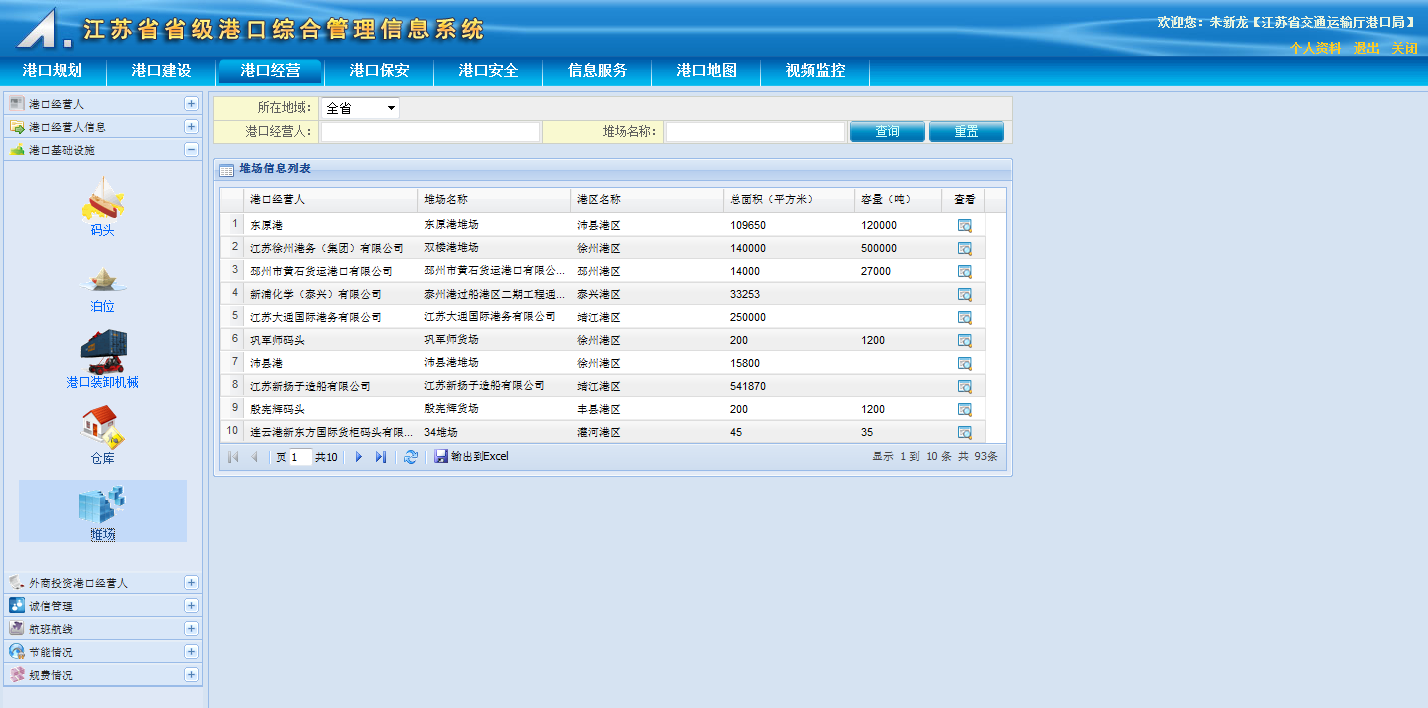Jump to last page of yard list
Screen dimensions: 1428x708
[381, 457]
